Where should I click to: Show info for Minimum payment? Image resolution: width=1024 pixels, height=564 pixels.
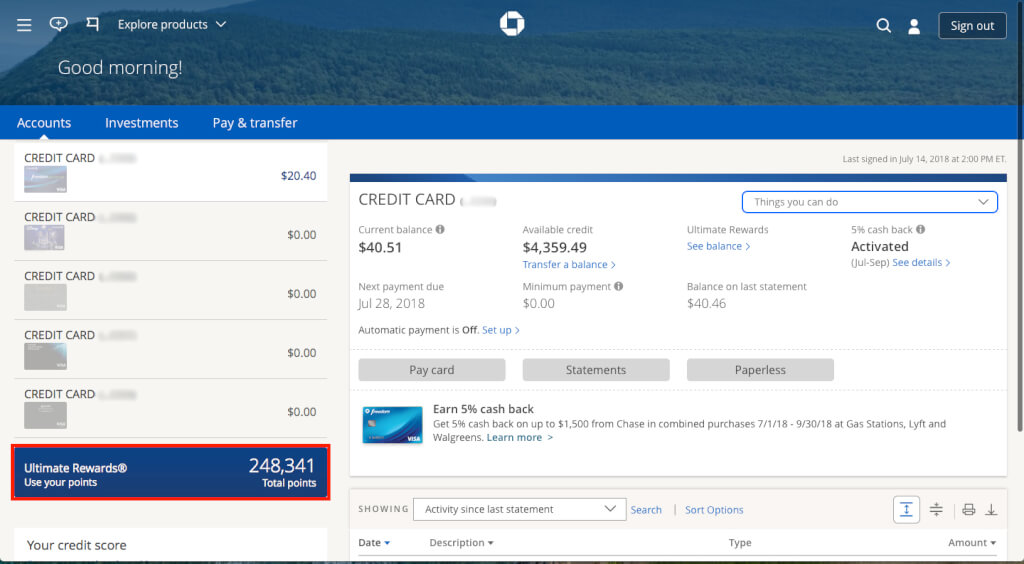click(x=618, y=286)
